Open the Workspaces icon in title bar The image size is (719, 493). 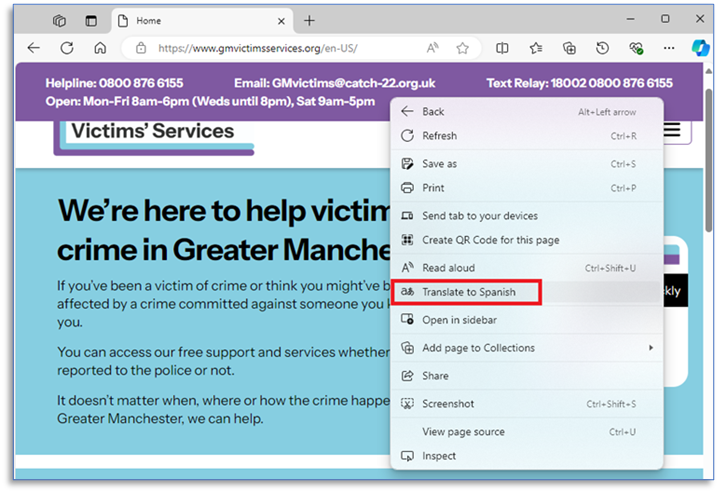click(x=59, y=21)
